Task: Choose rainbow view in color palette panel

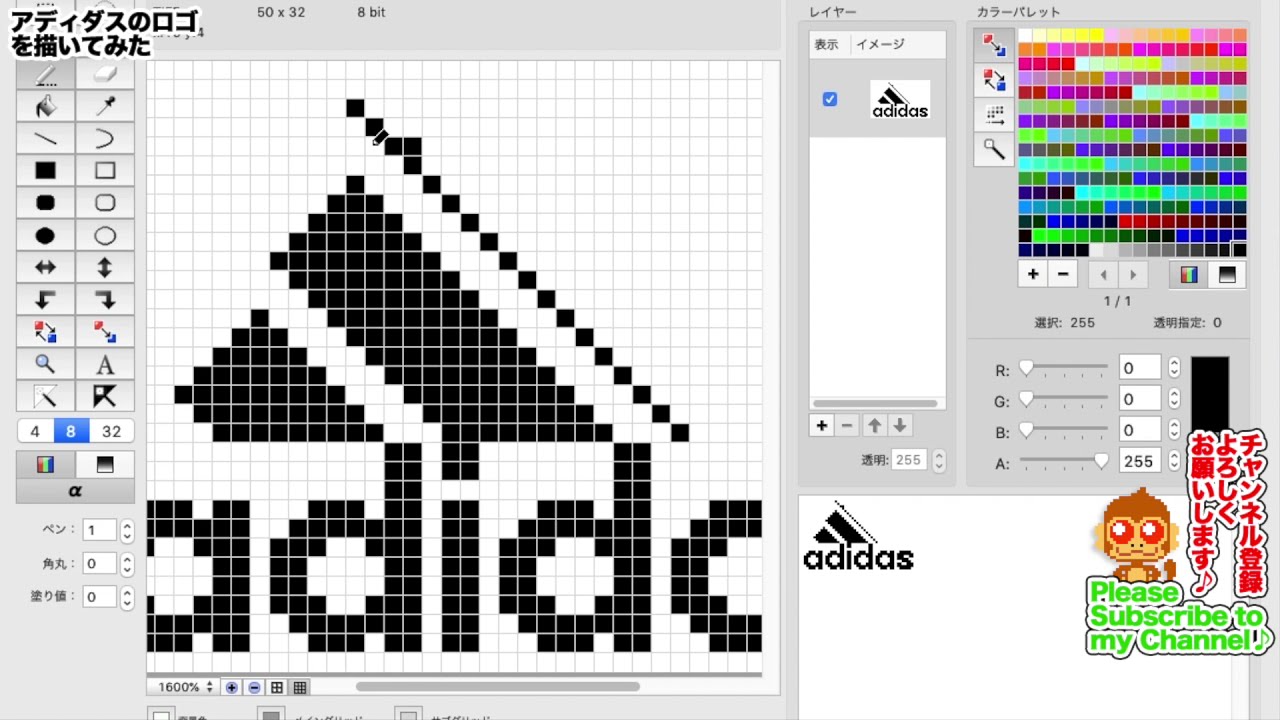Action: click(1189, 274)
